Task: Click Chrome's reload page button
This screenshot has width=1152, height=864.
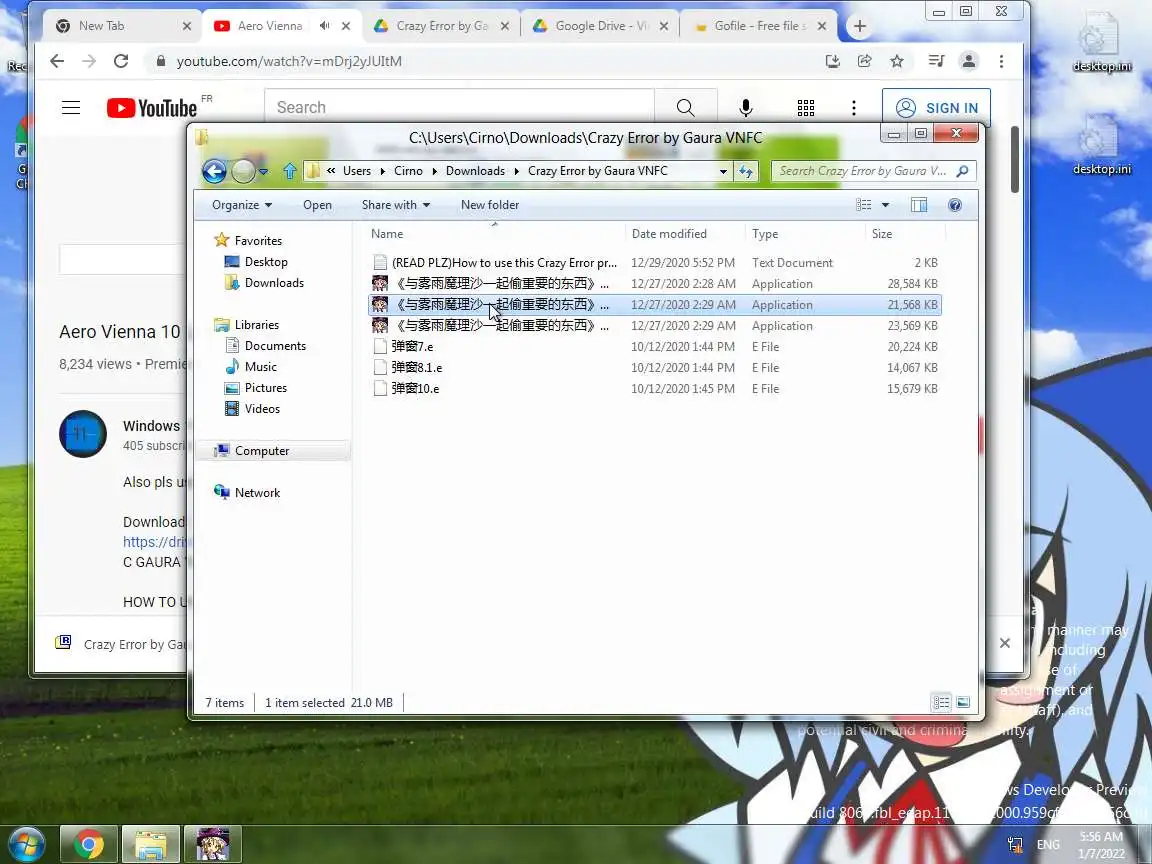Action: [121, 61]
